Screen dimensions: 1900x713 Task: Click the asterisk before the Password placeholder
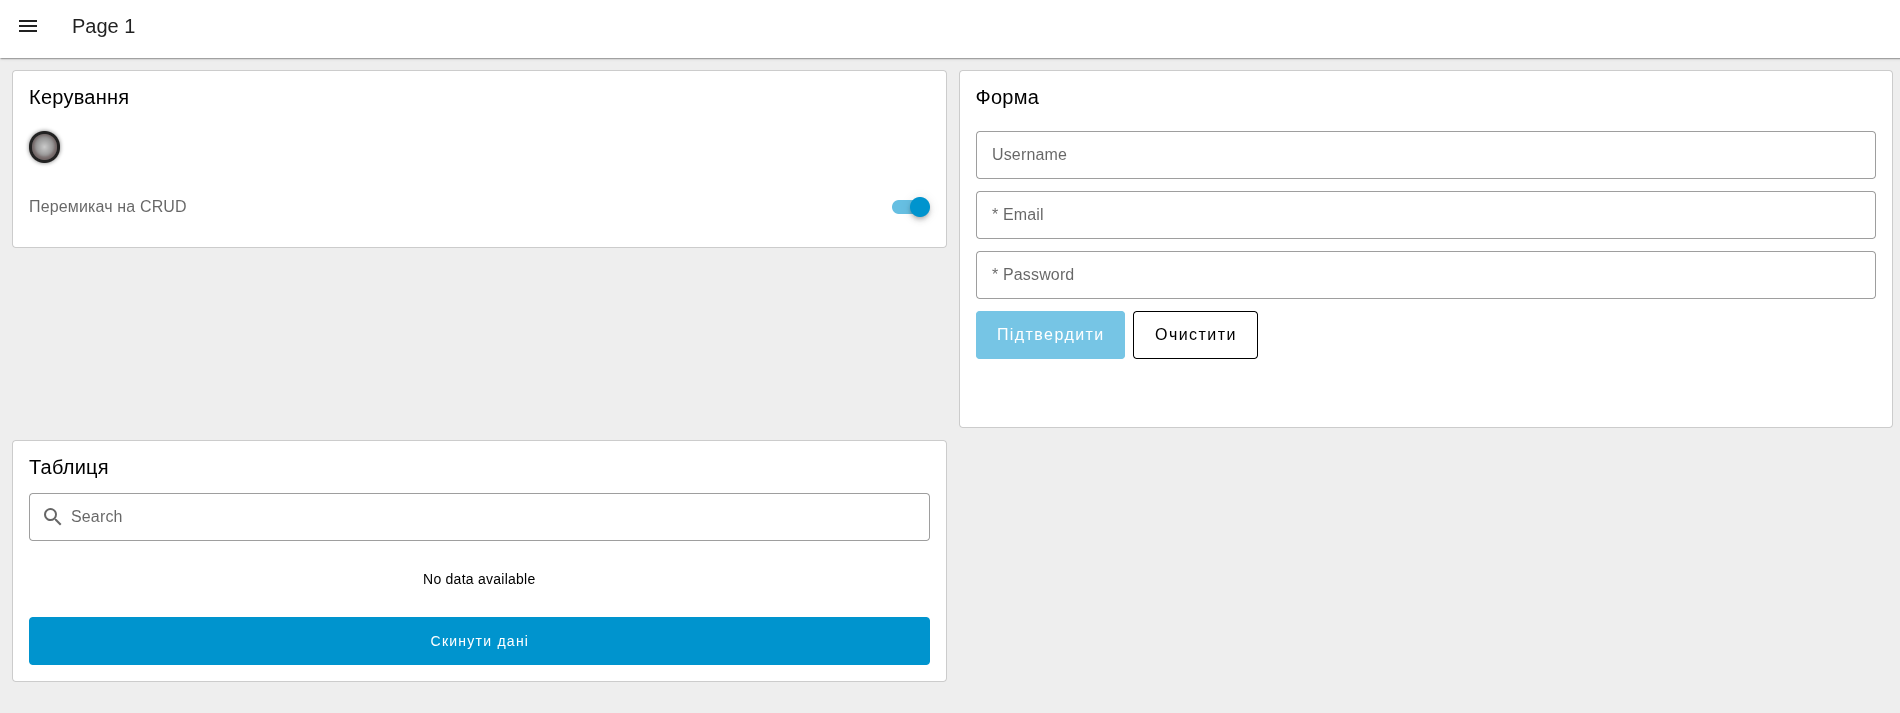995,275
